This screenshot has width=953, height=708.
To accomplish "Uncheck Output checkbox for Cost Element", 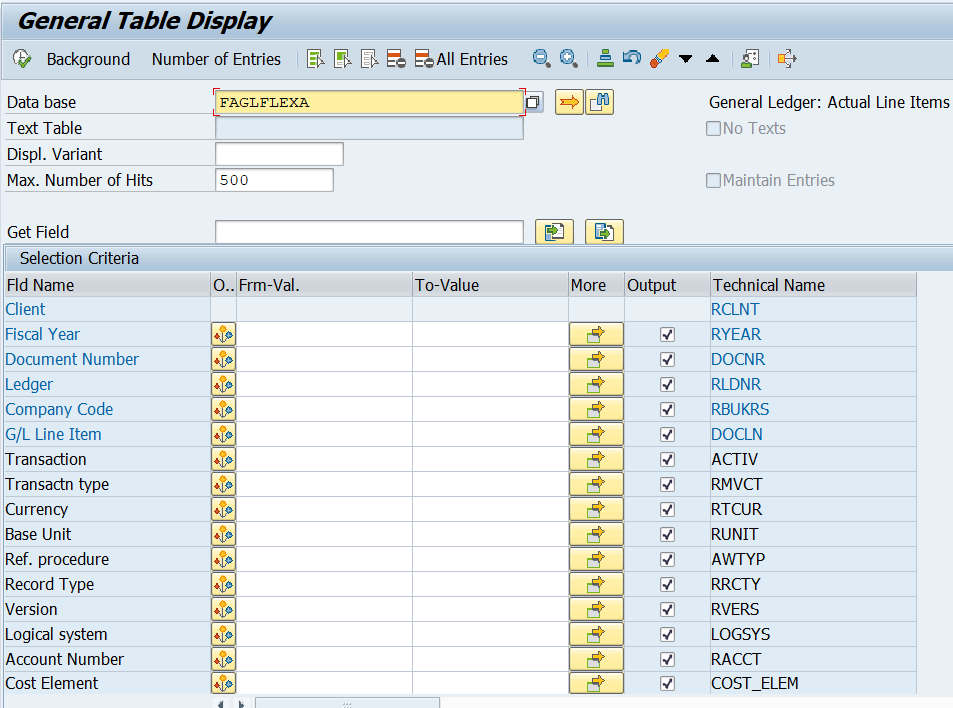I will pos(667,683).
